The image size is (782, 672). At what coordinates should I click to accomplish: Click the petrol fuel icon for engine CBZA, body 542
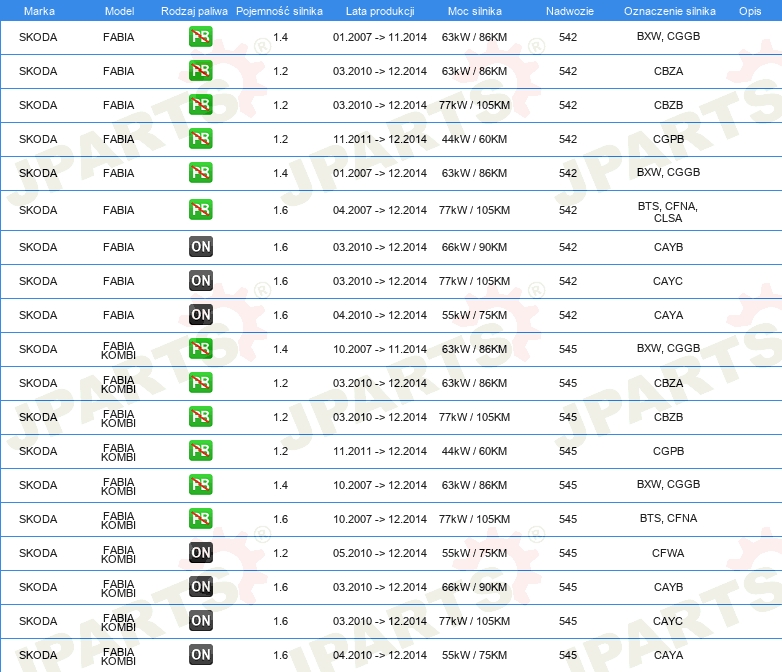coord(200,70)
